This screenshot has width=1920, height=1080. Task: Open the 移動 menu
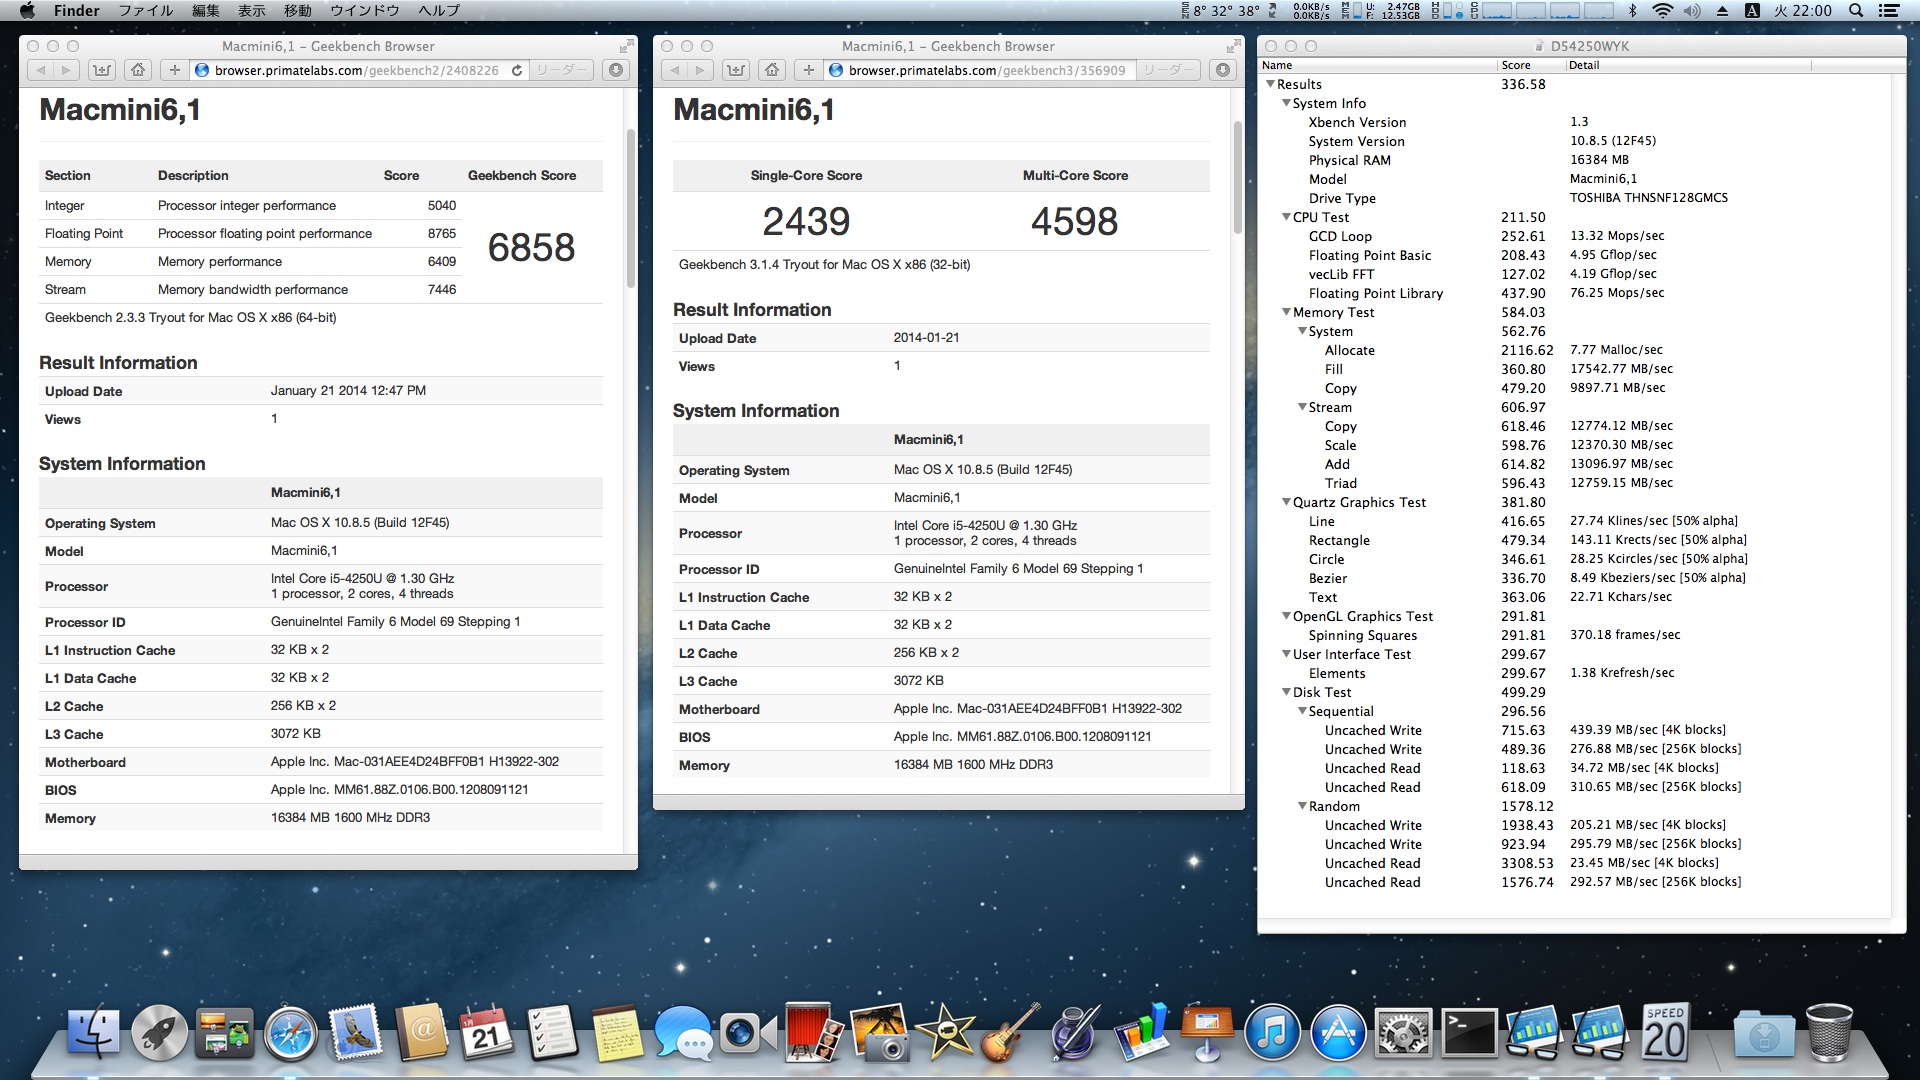coord(297,11)
